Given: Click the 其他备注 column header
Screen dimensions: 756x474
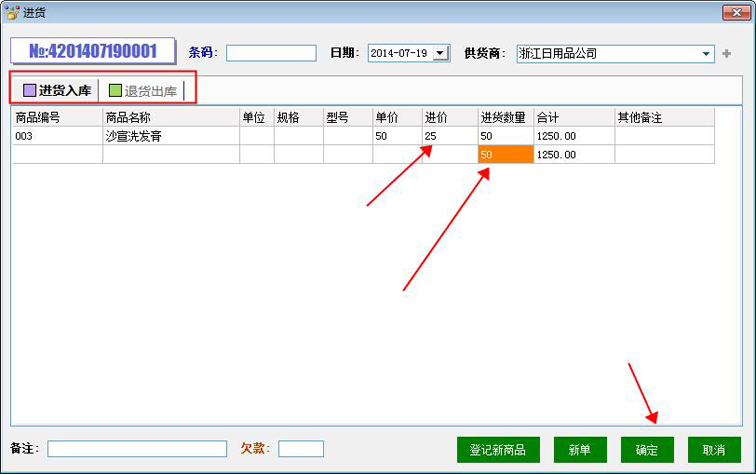Looking at the screenshot, I should click(x=664, y=118).
